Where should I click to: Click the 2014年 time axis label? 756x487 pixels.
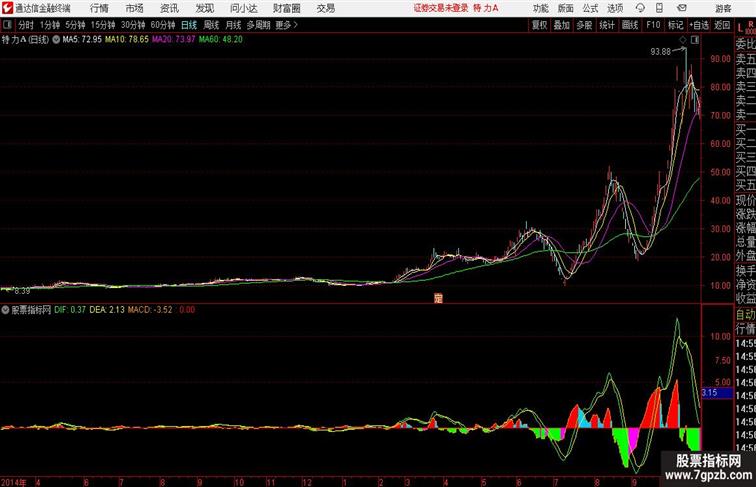tap(14, 482)
